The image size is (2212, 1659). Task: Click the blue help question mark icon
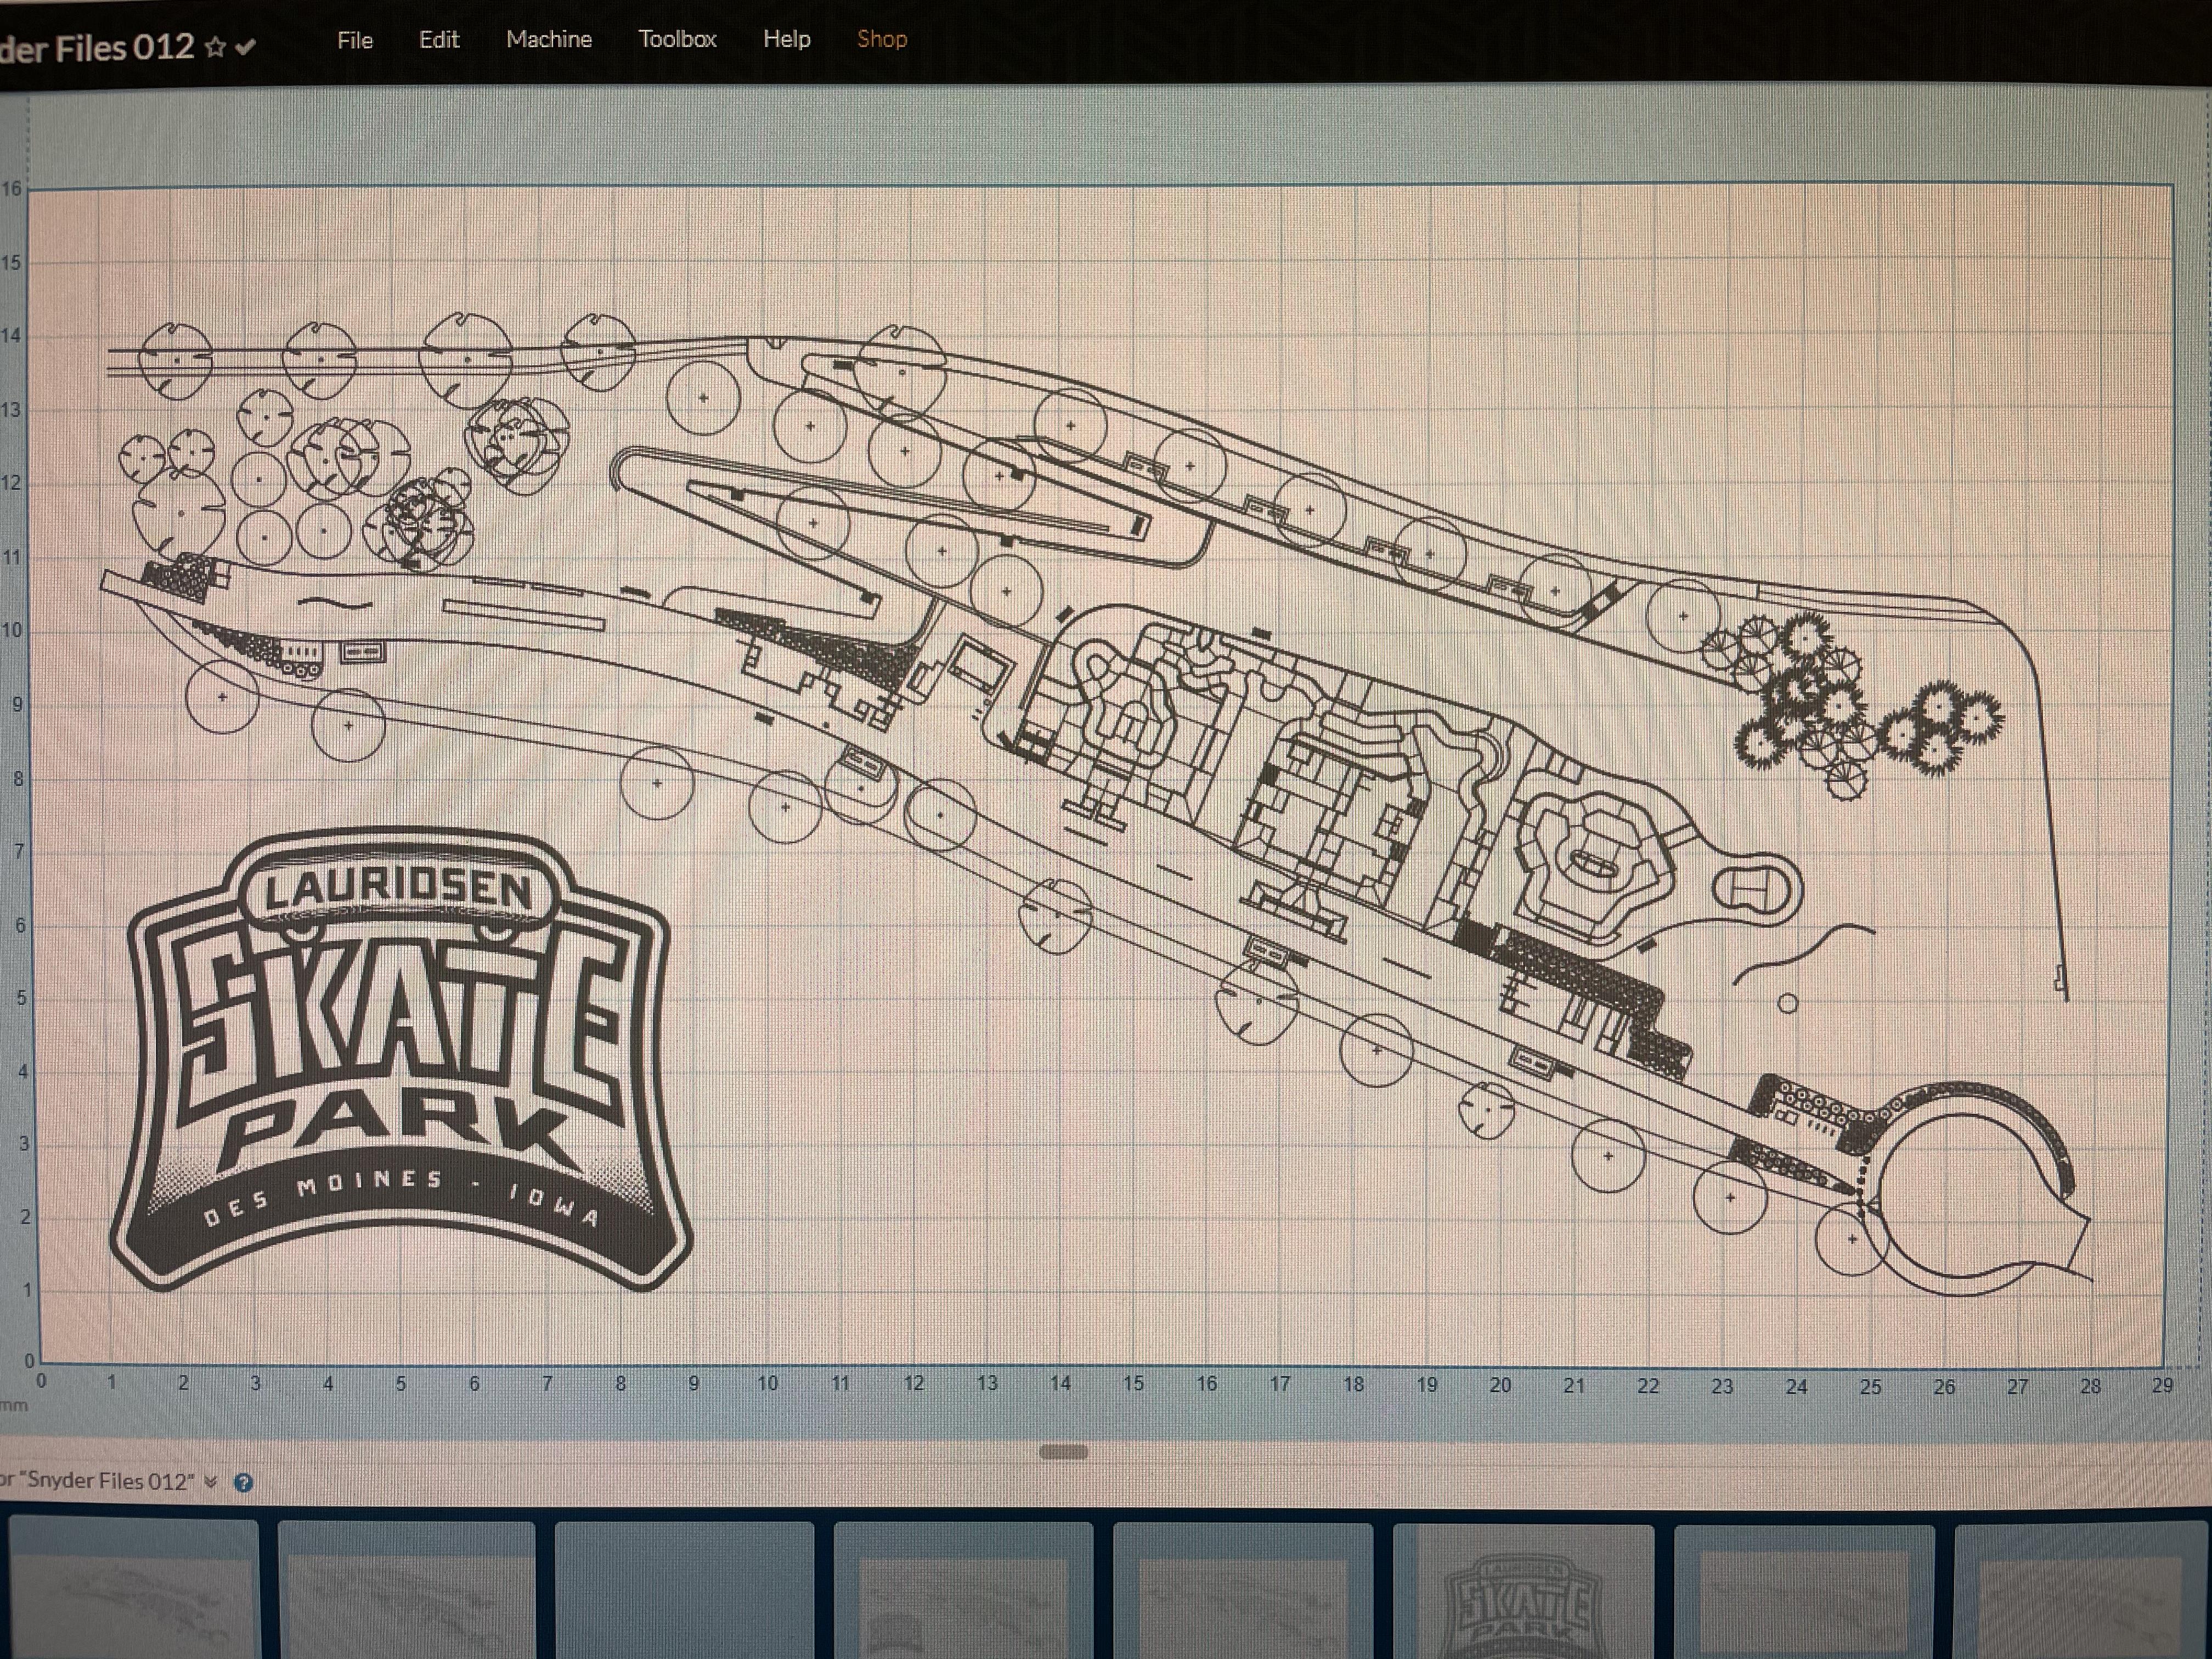(243, 1482)
